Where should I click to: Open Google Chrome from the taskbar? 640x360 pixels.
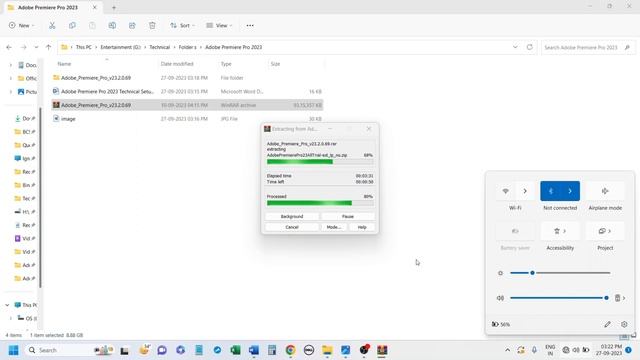(x=290, y=350)
